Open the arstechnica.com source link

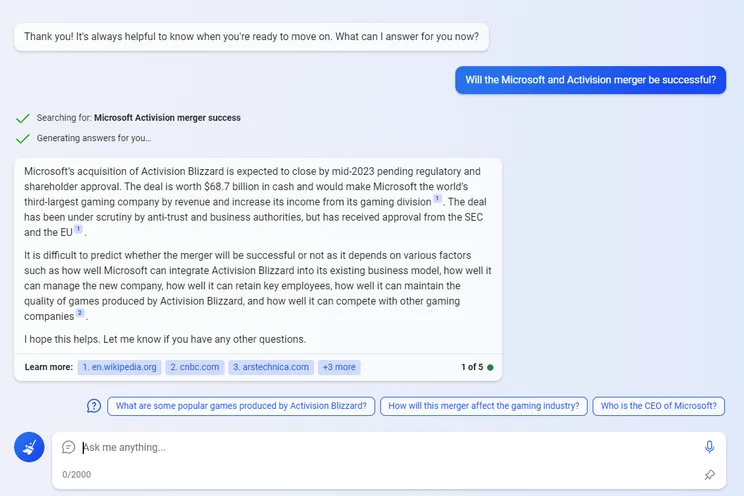pyautogui.click(x=271, y=367)
